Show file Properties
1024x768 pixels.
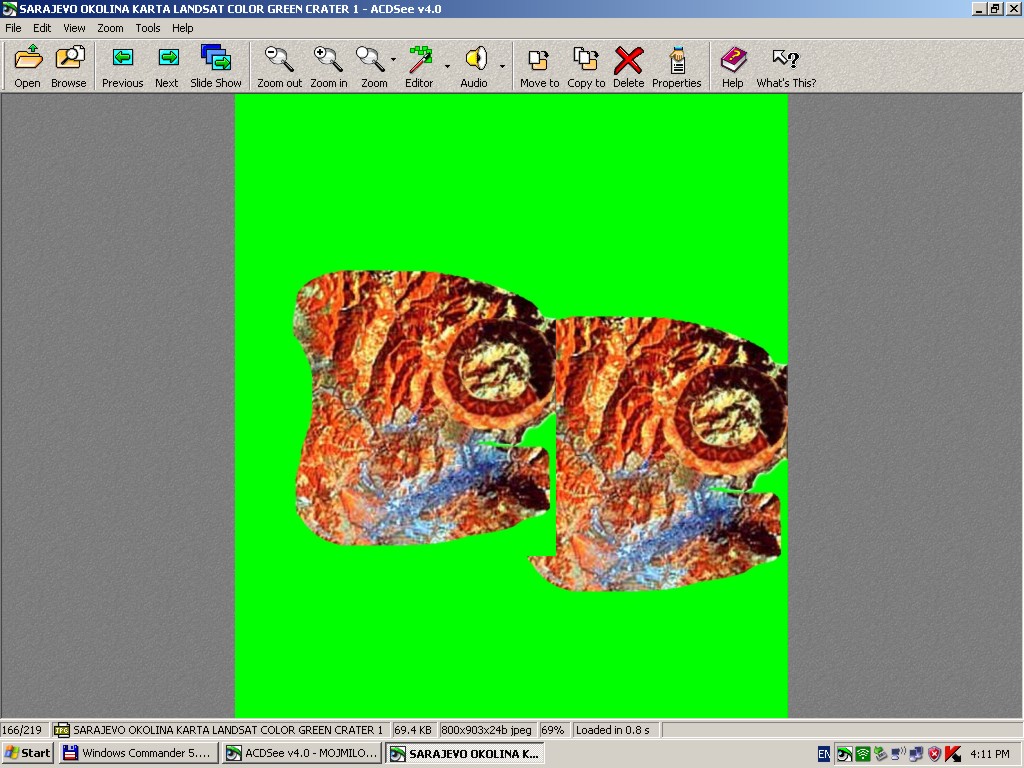(677, 67)
